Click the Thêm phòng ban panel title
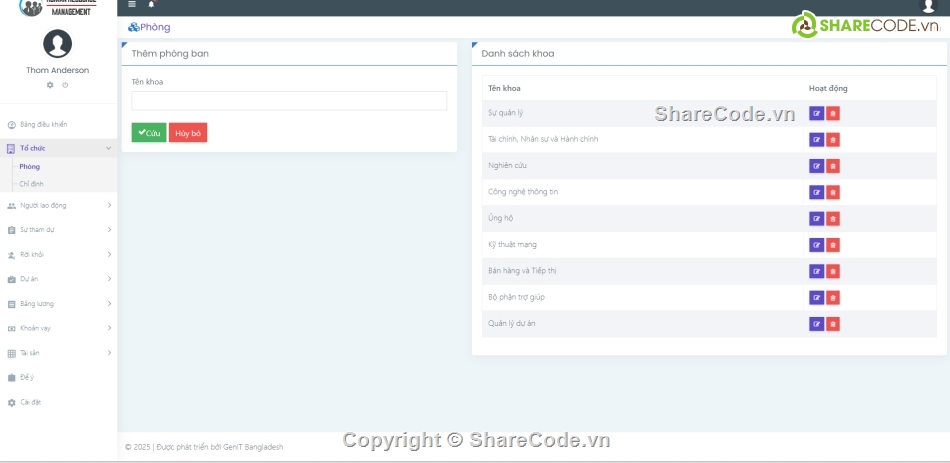 click(170, 53)
